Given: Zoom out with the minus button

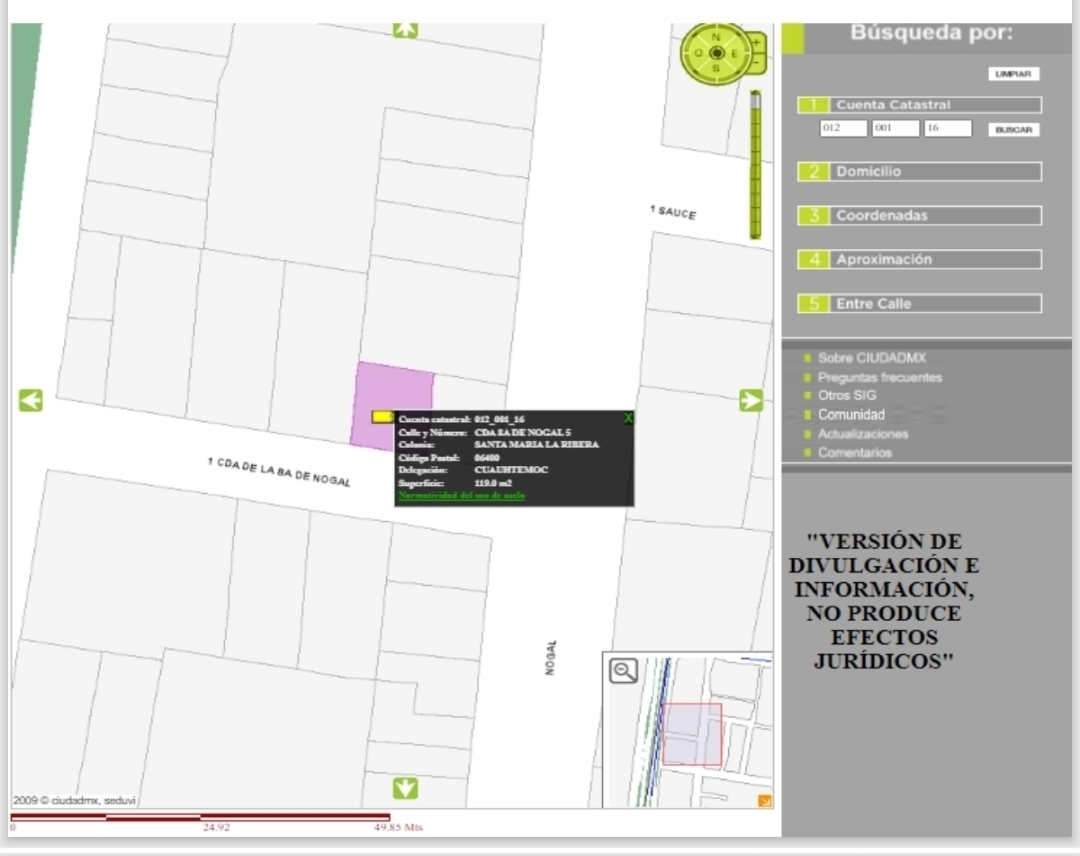Looking at the screenshot, I should pos(757,64).
